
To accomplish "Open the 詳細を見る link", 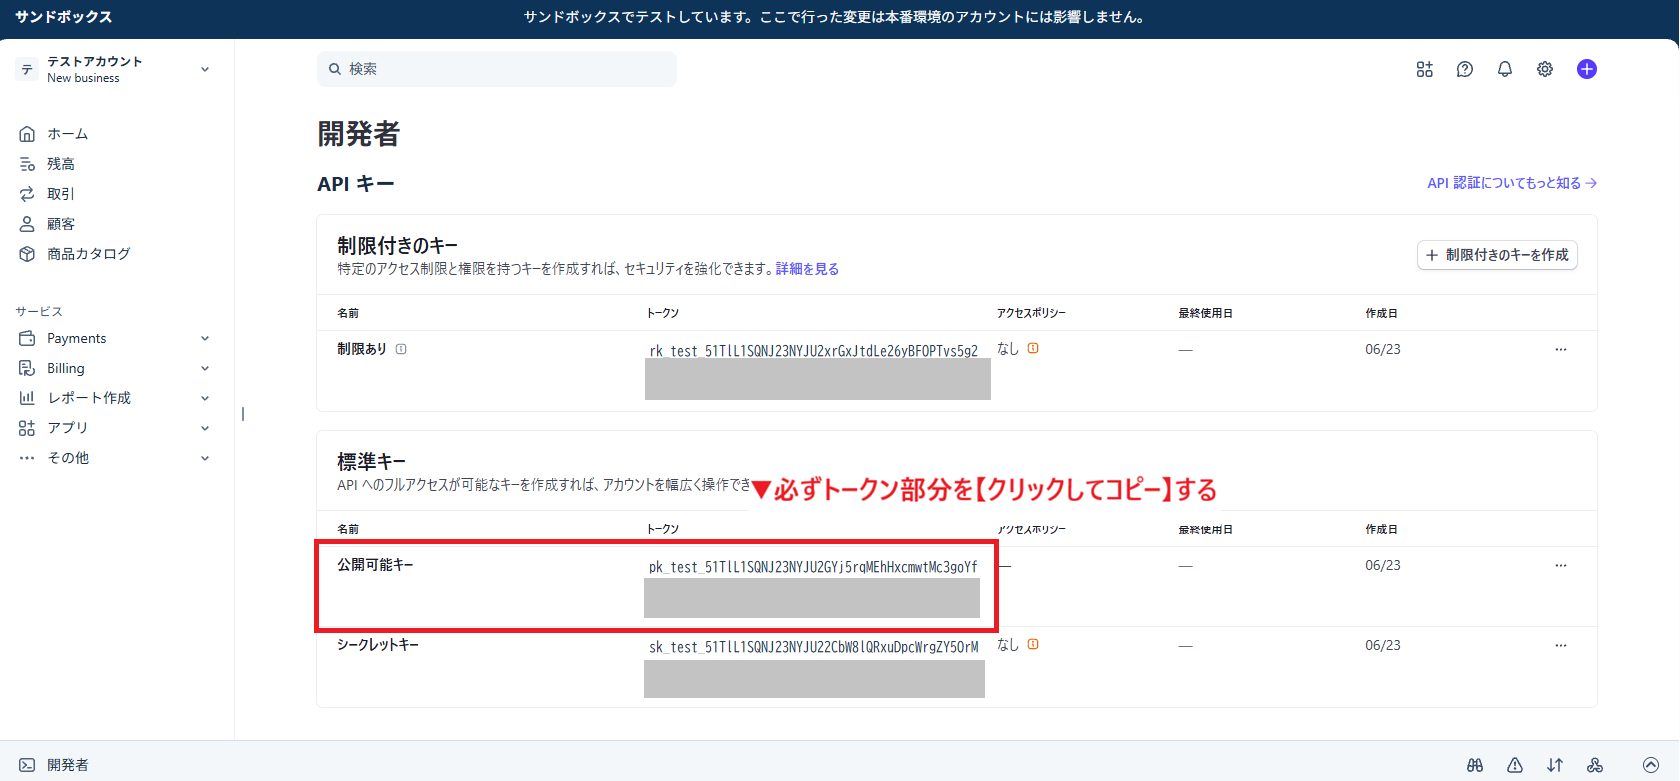I will coord(807,269).
